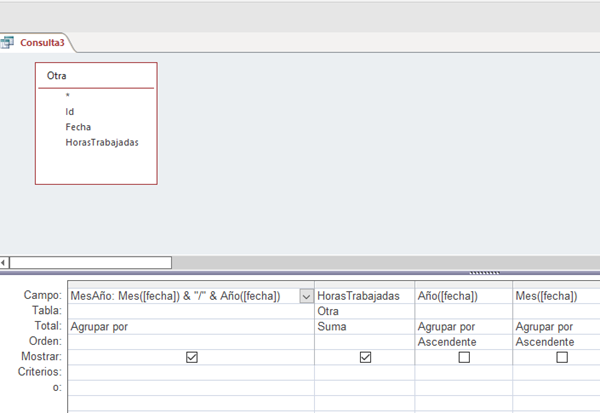600x413 pixels.
Task: Click the 'o:' criteria cell for HorasTrabajadas
Action: point(364,388)
